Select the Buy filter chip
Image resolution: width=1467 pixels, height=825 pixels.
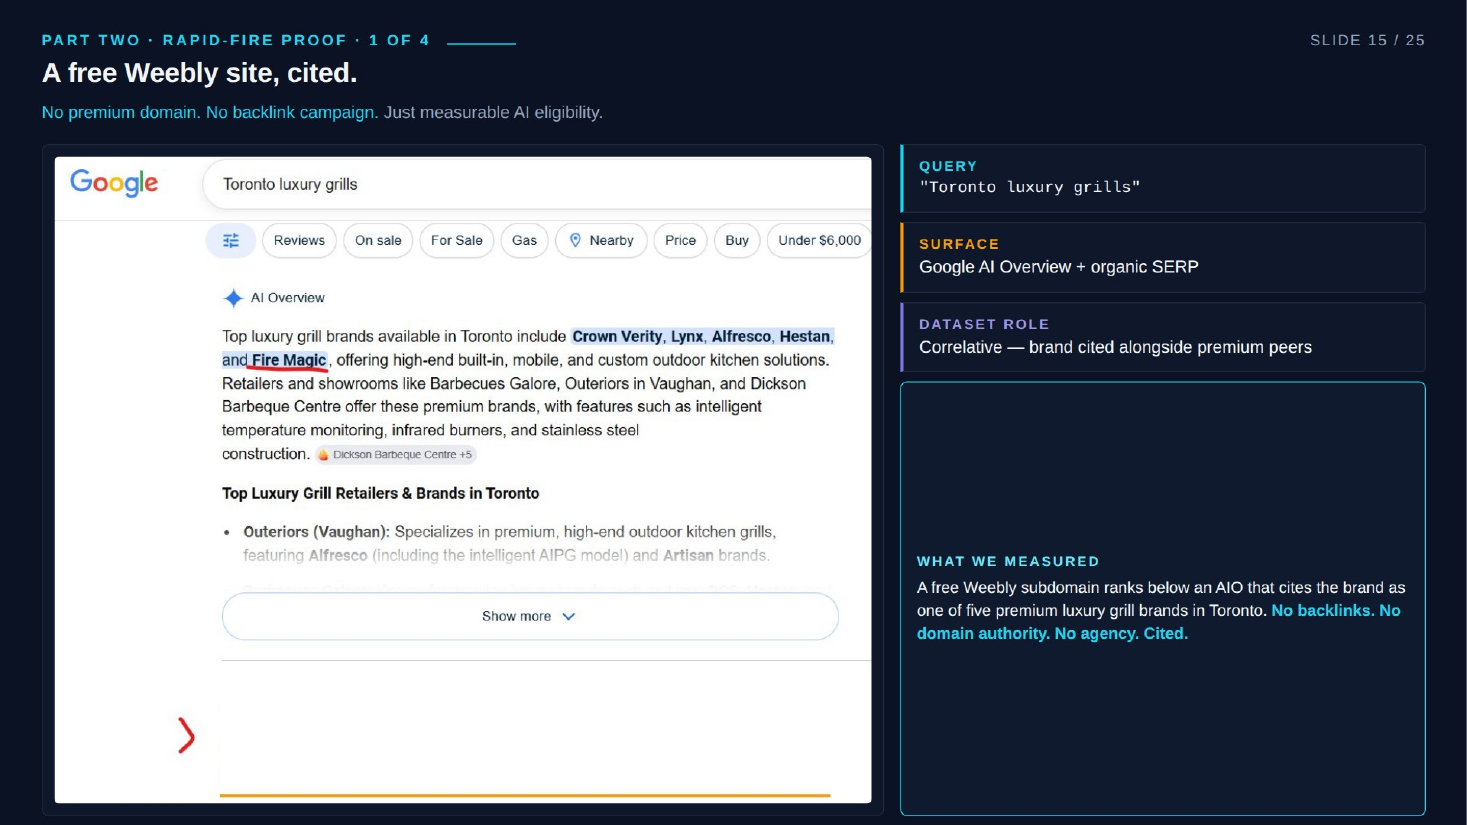[737, 240]
